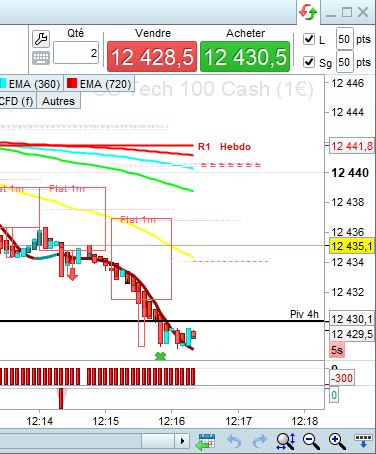Click the 12:16 time axis label
This screenshot has width=376, height=454.
[x=172, y=421]
